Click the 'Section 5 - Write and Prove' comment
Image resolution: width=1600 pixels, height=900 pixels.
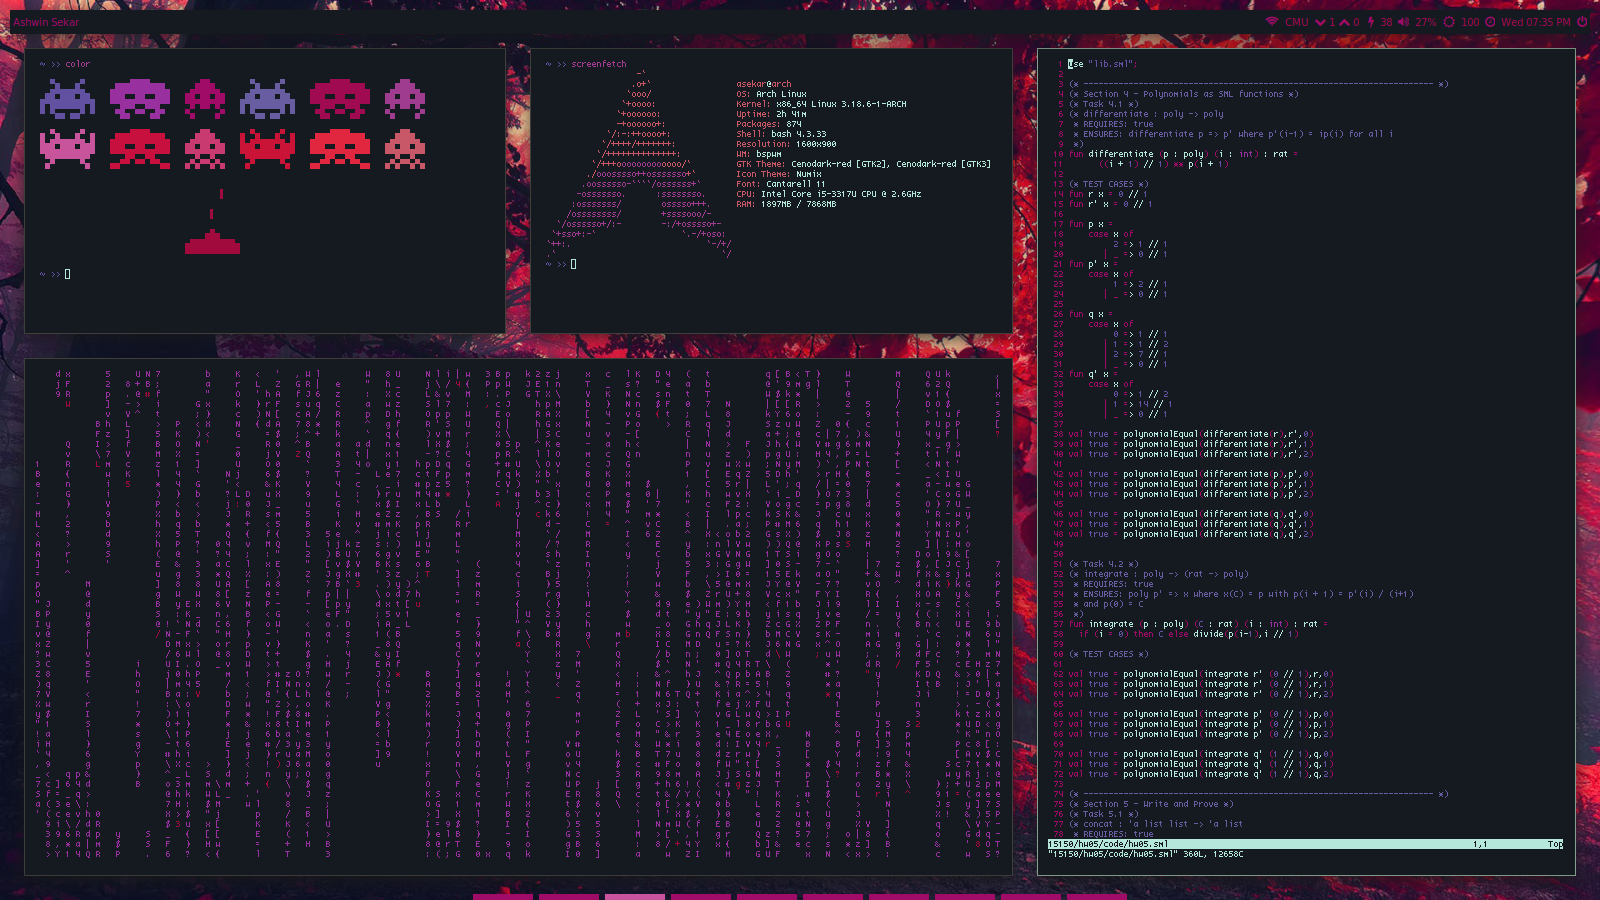point(1150,804)
